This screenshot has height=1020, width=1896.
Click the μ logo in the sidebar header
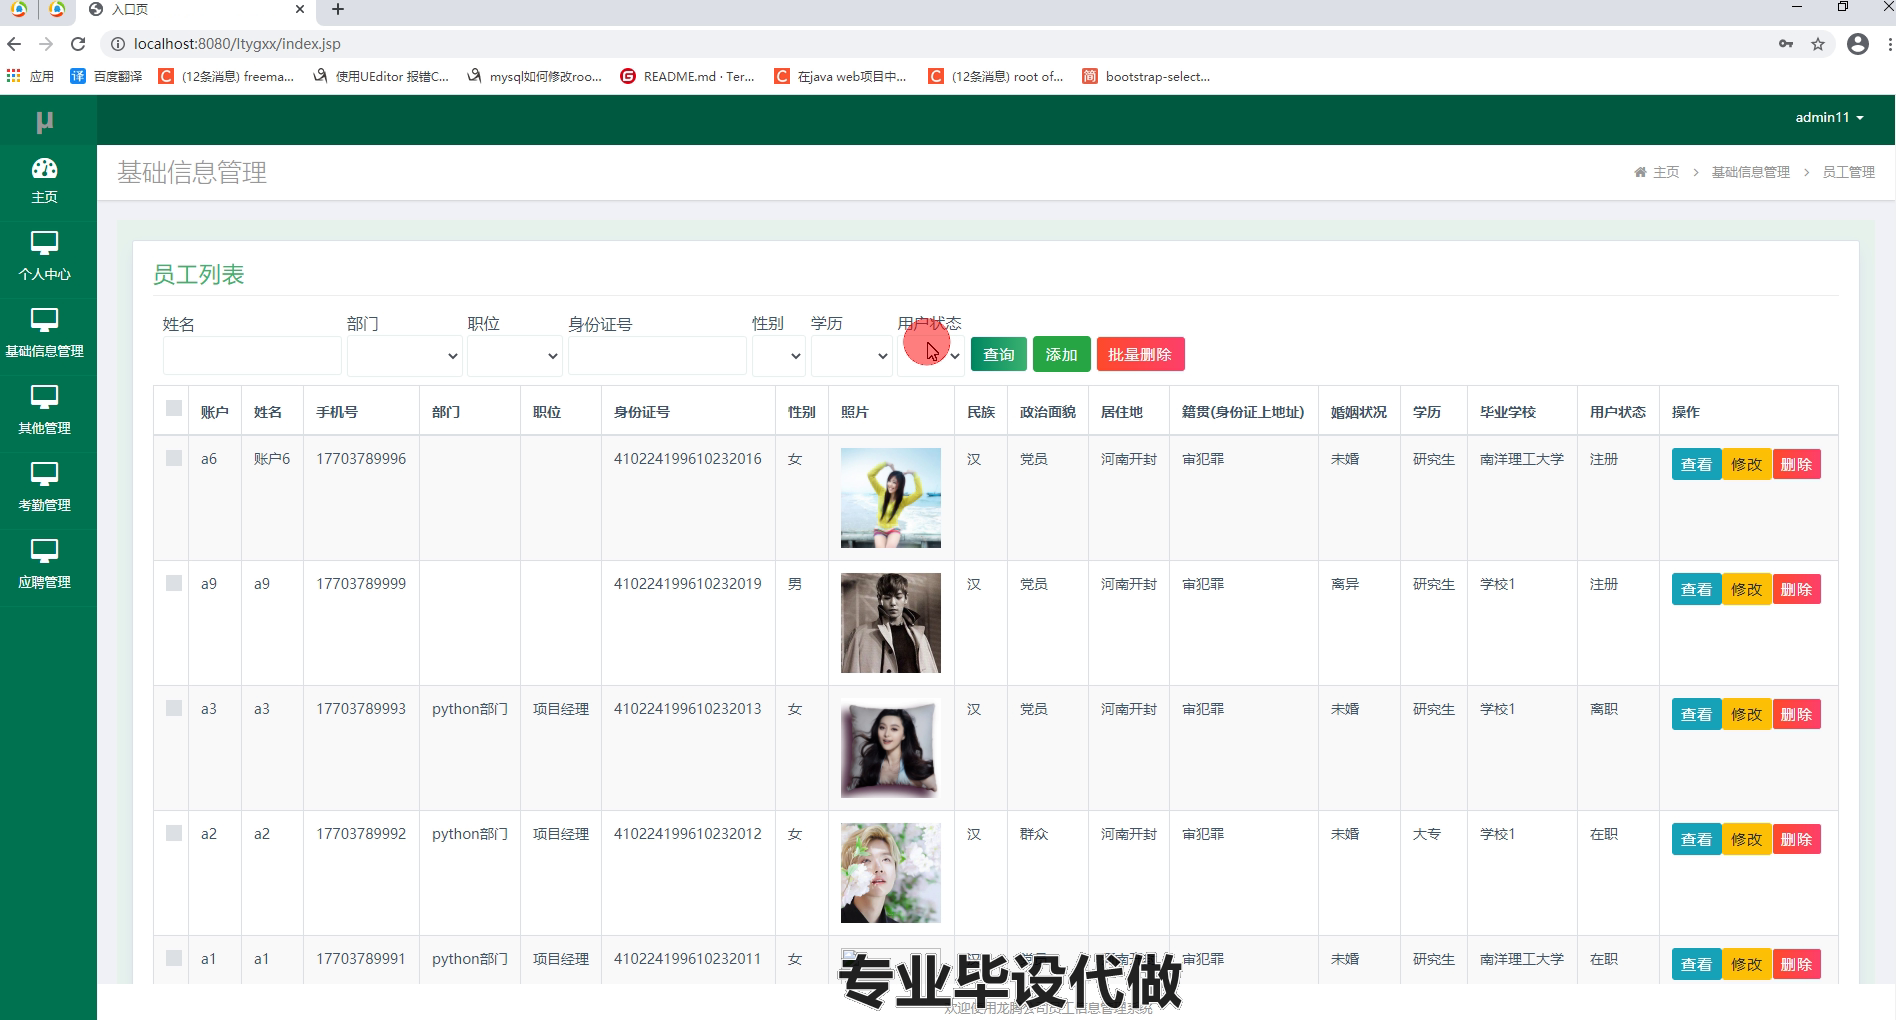coord(45,121)
